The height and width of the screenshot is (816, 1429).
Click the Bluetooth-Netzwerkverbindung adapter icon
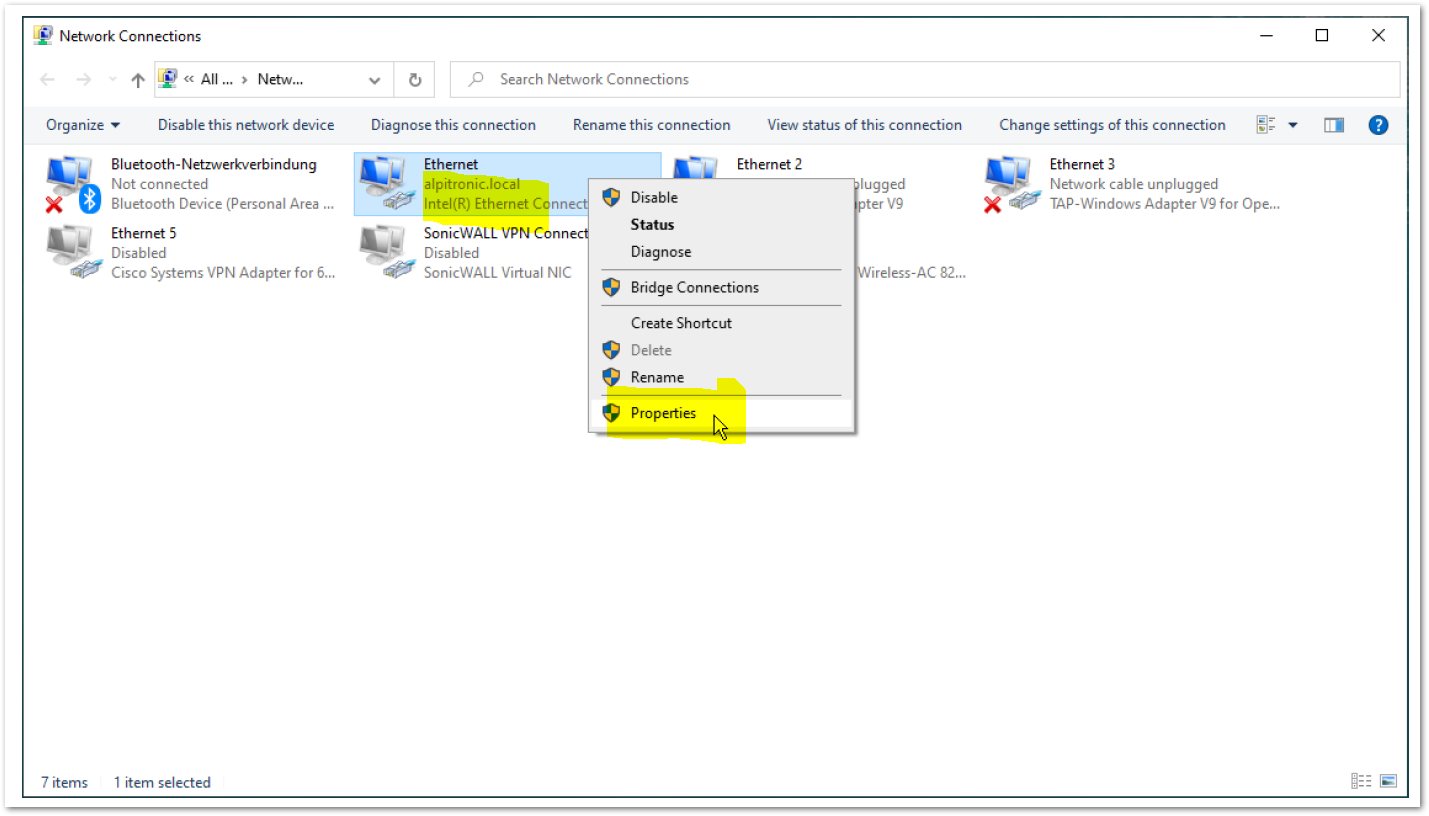pyautogui.click(x=72, y=184)
